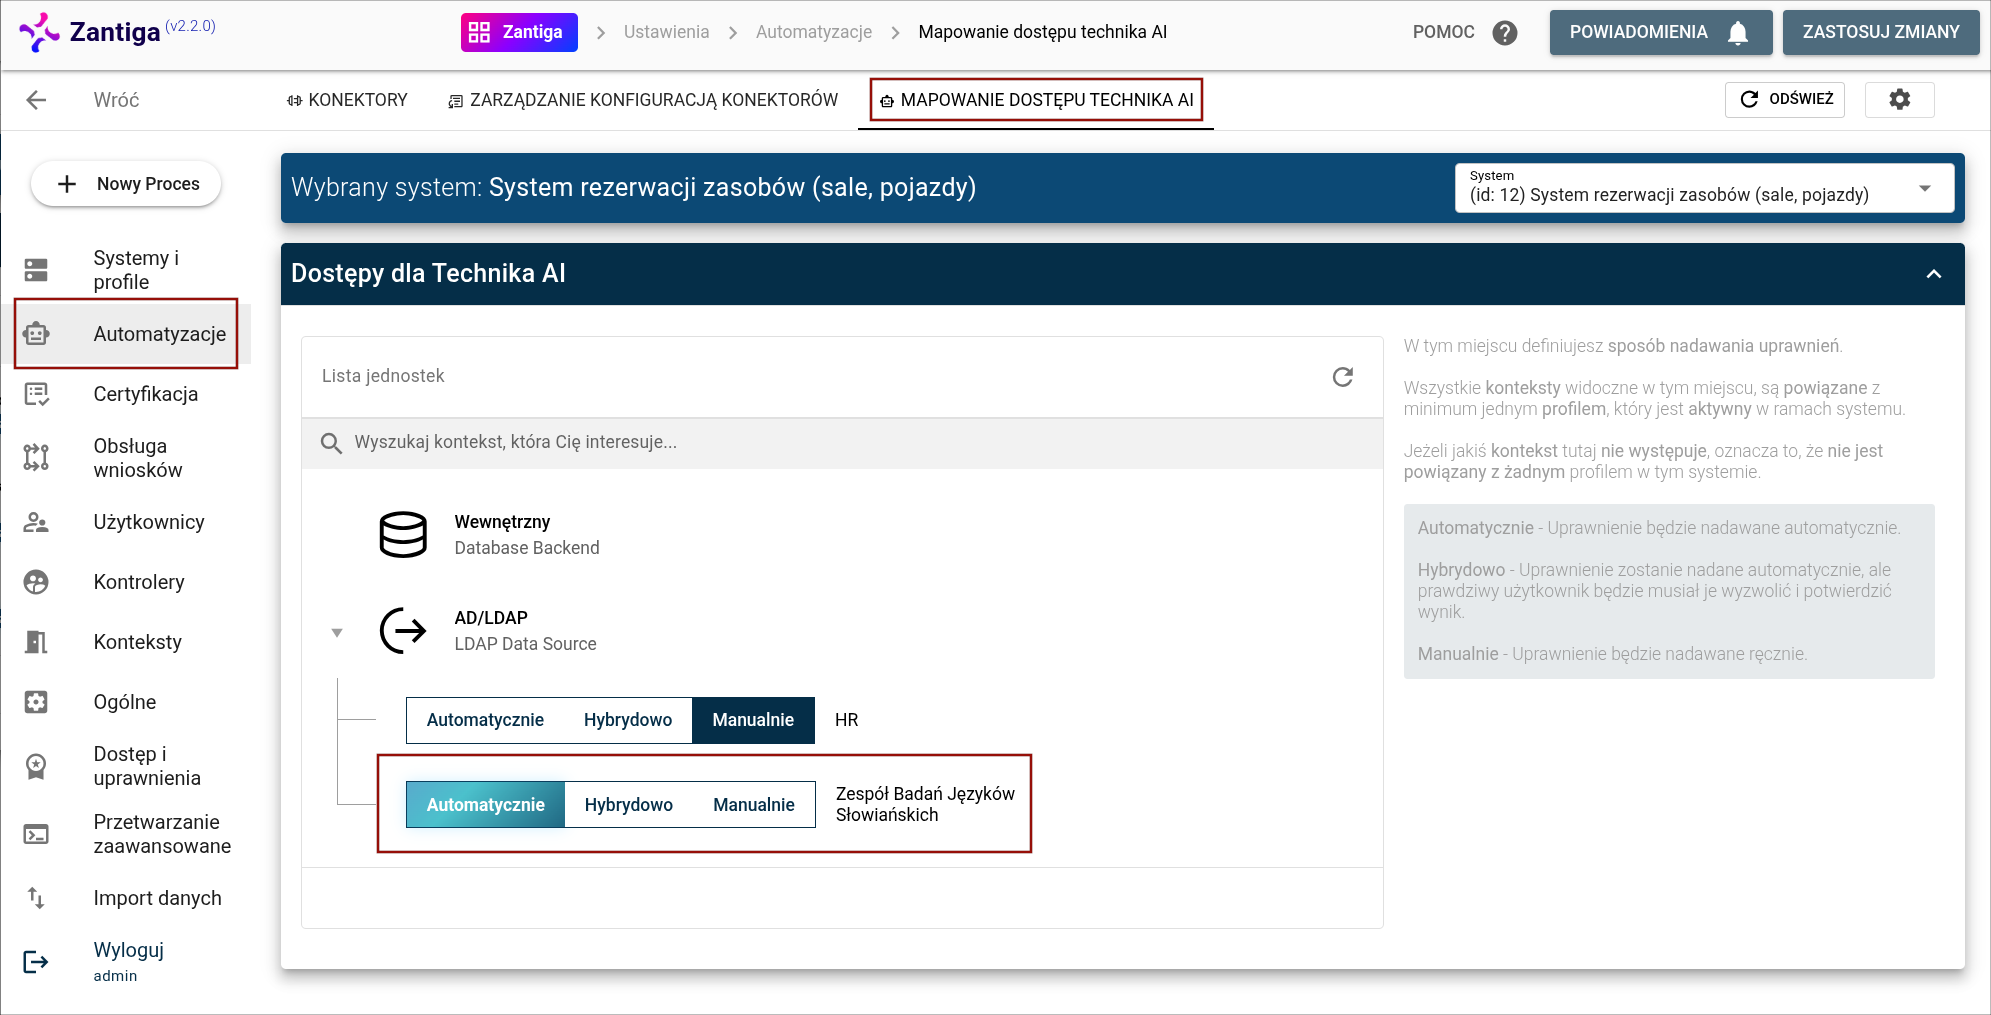Click the context search input field
Screen dimensions: 1991x1015
click(840, 442)
